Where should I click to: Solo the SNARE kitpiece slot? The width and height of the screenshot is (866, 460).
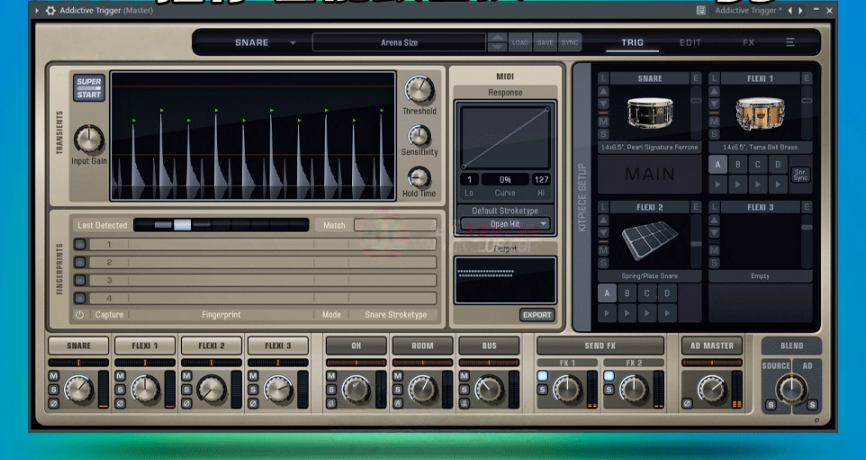tap(603, 134)
